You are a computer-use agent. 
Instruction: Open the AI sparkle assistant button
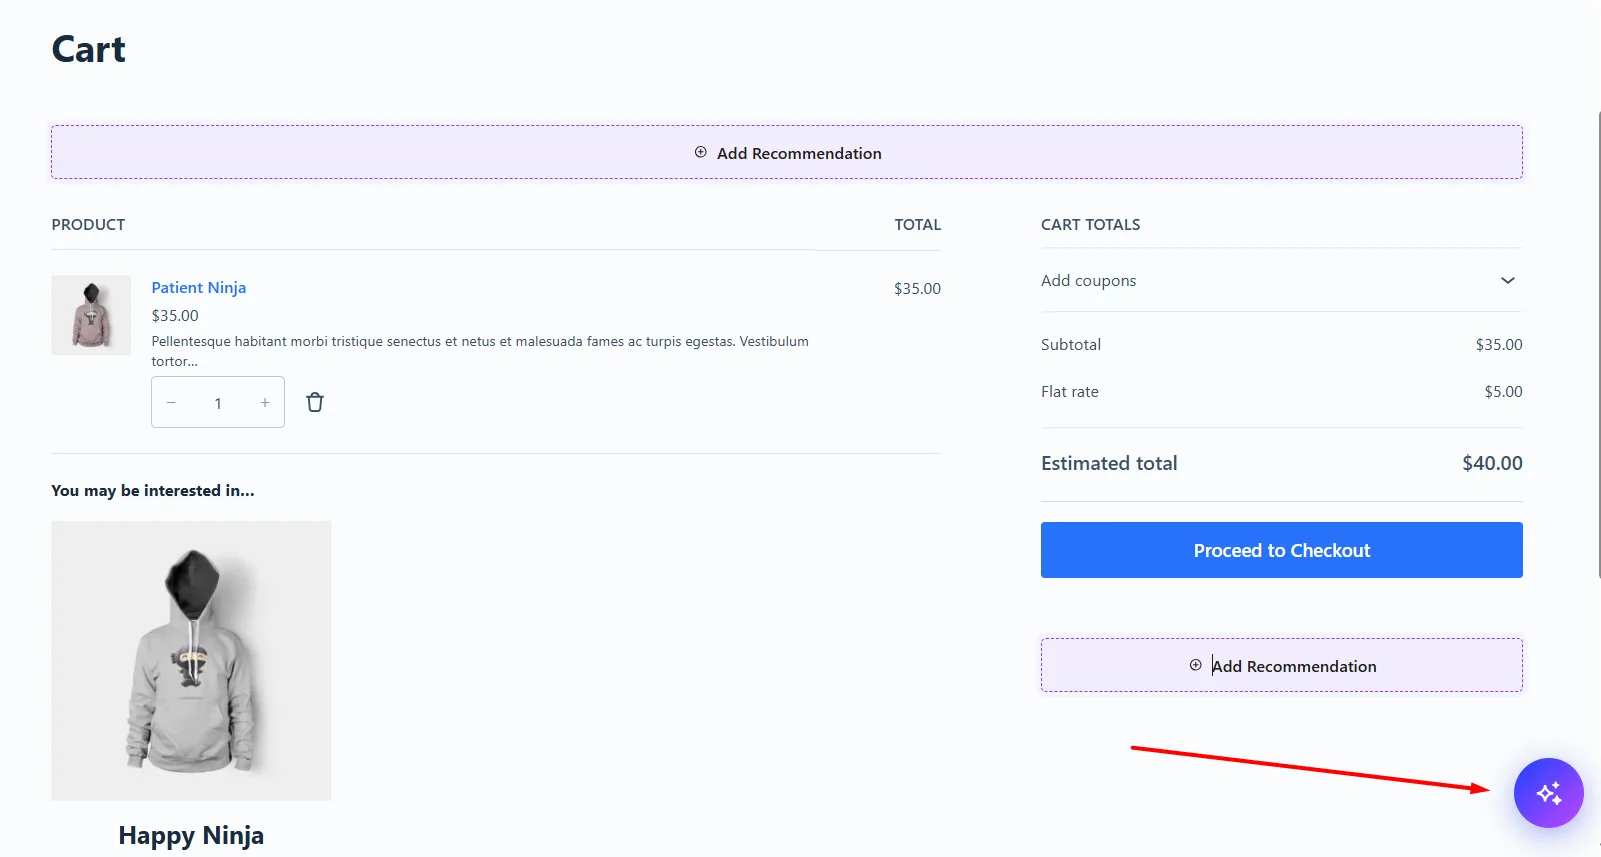tap(1548, 793)
